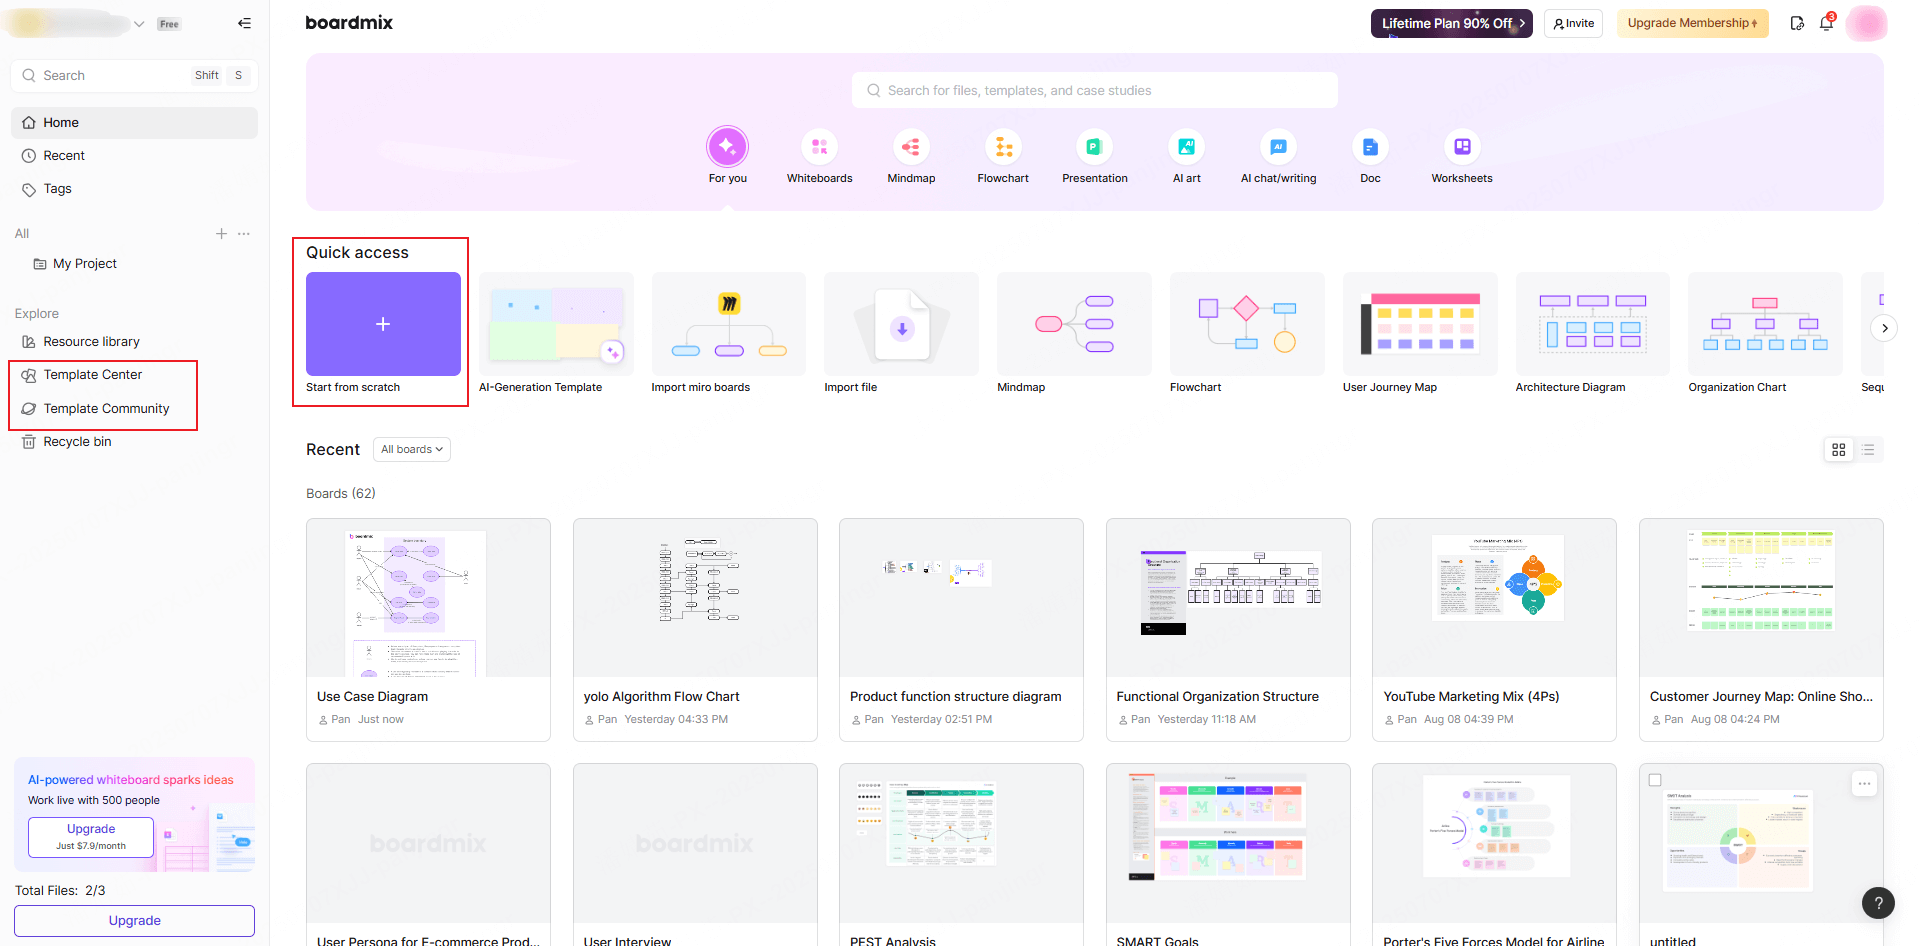Open the Whiteboards category icon
The image size is (1920, 946).
[x=819, y=147]
